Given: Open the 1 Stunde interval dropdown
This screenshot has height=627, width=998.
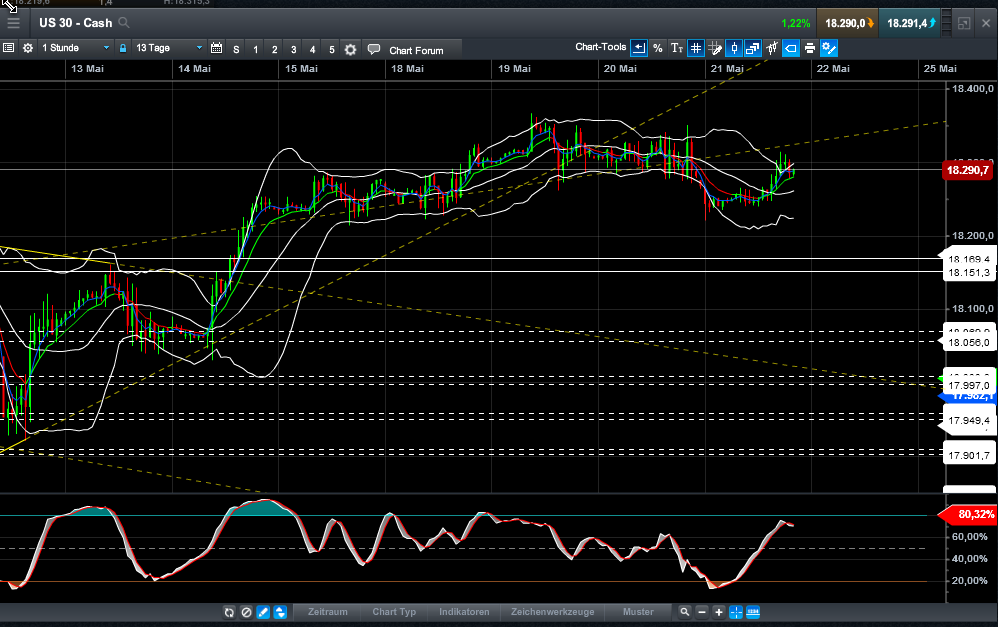Looking at the screenshot, I should pos(75,48).
